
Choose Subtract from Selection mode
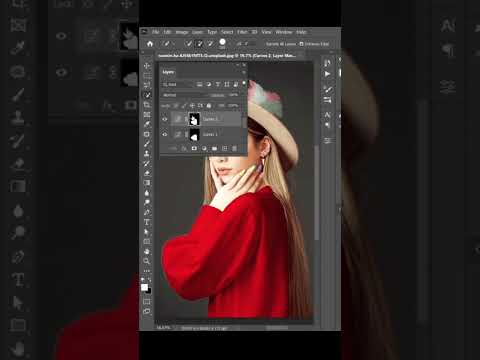click(x=210, y=44)
